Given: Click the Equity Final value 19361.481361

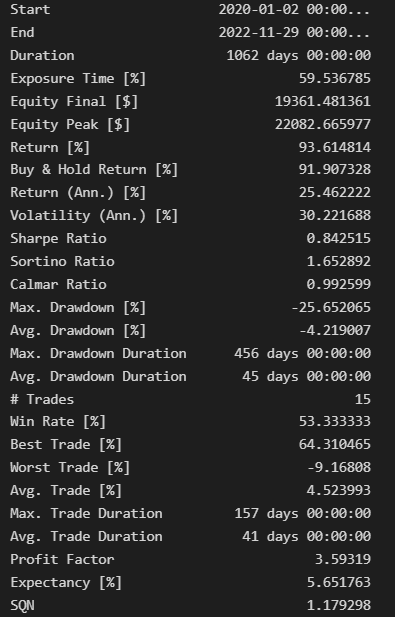Looking at the screenshot, I should point(322,101).
